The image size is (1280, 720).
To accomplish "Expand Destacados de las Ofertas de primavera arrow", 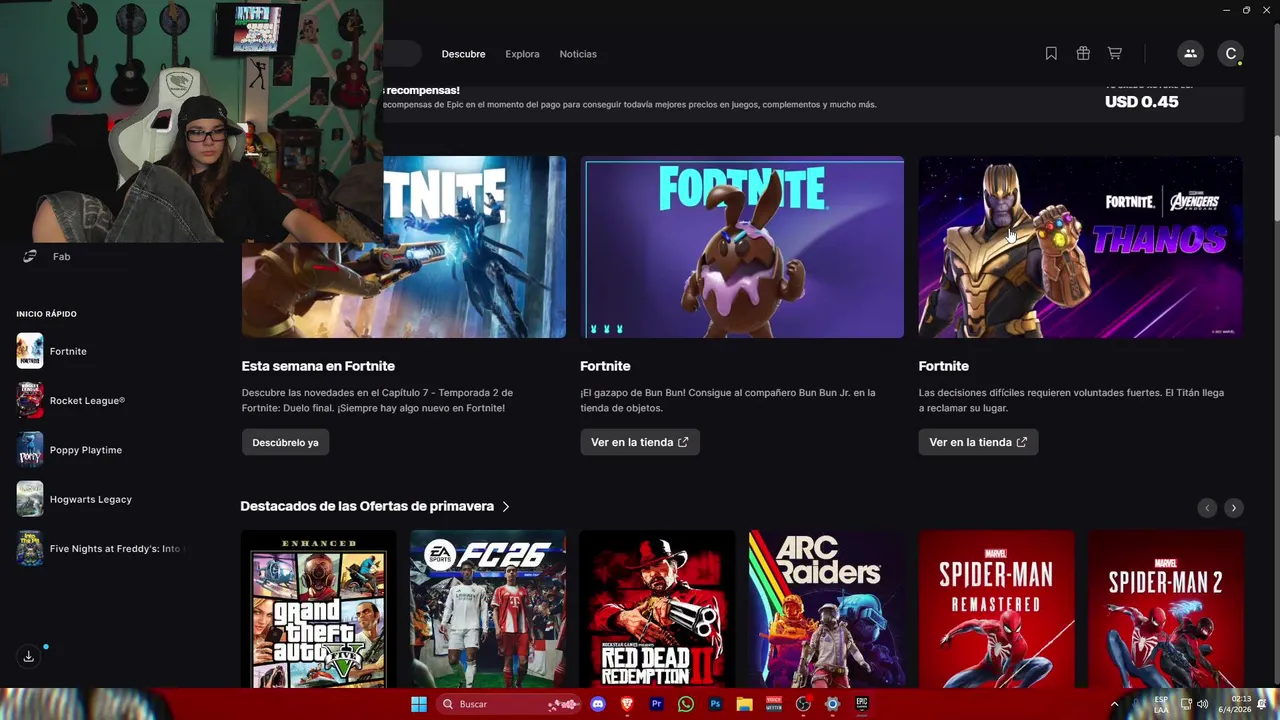I will click(506, 507).
